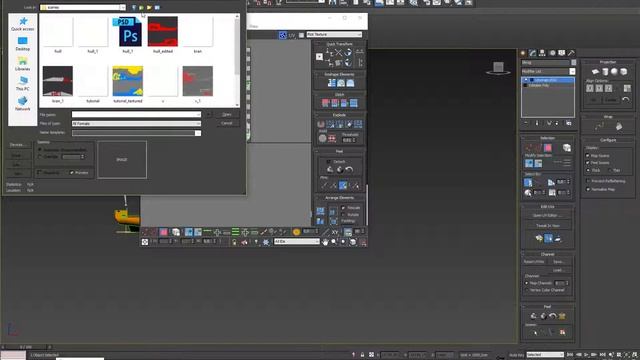Select polygon sub-object mode in UV editor toolbar
Viewport: 640px width, 360px height.
(163, 232)
